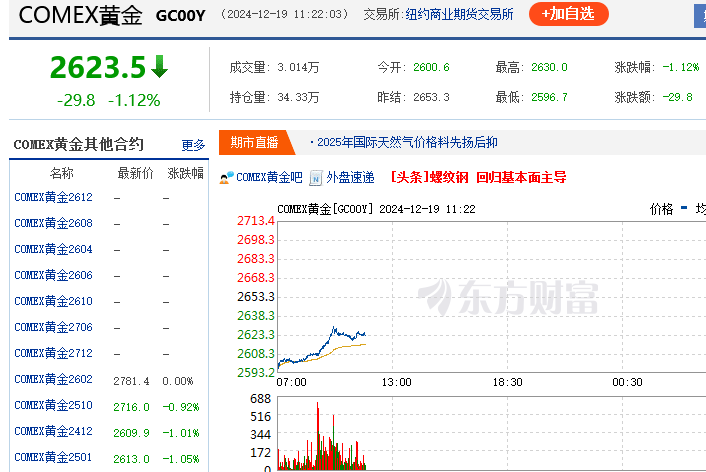Click the +加自选 button

coord(569,14)
